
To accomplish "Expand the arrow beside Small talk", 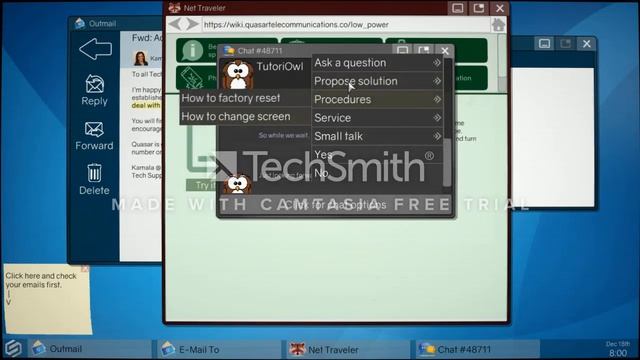I will (x=437, y=136).
